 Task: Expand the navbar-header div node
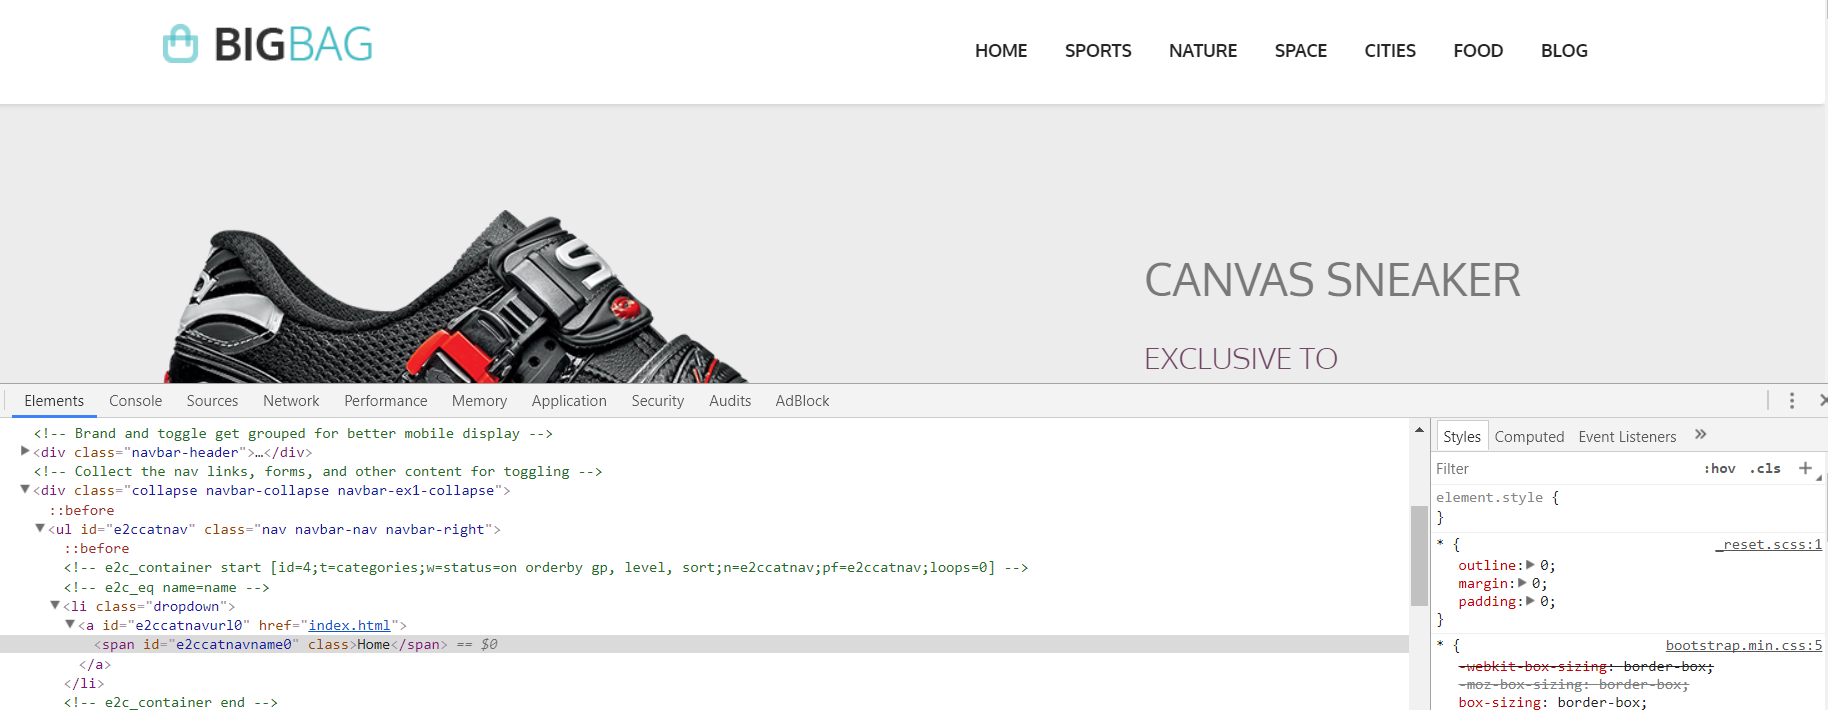(x=25, y=452)
